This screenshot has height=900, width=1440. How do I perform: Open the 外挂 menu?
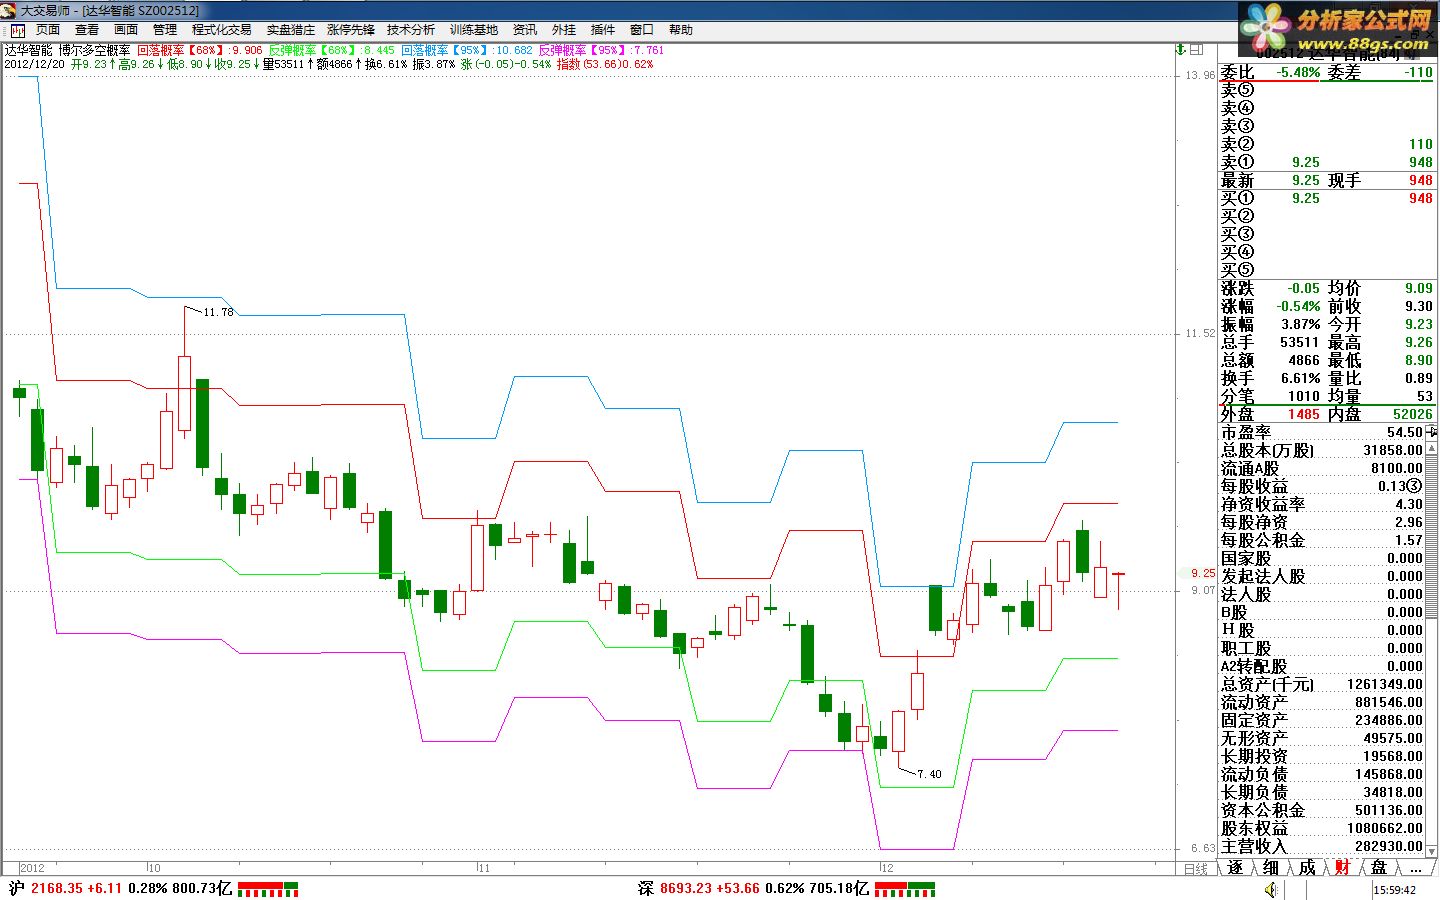click(564, 30)
